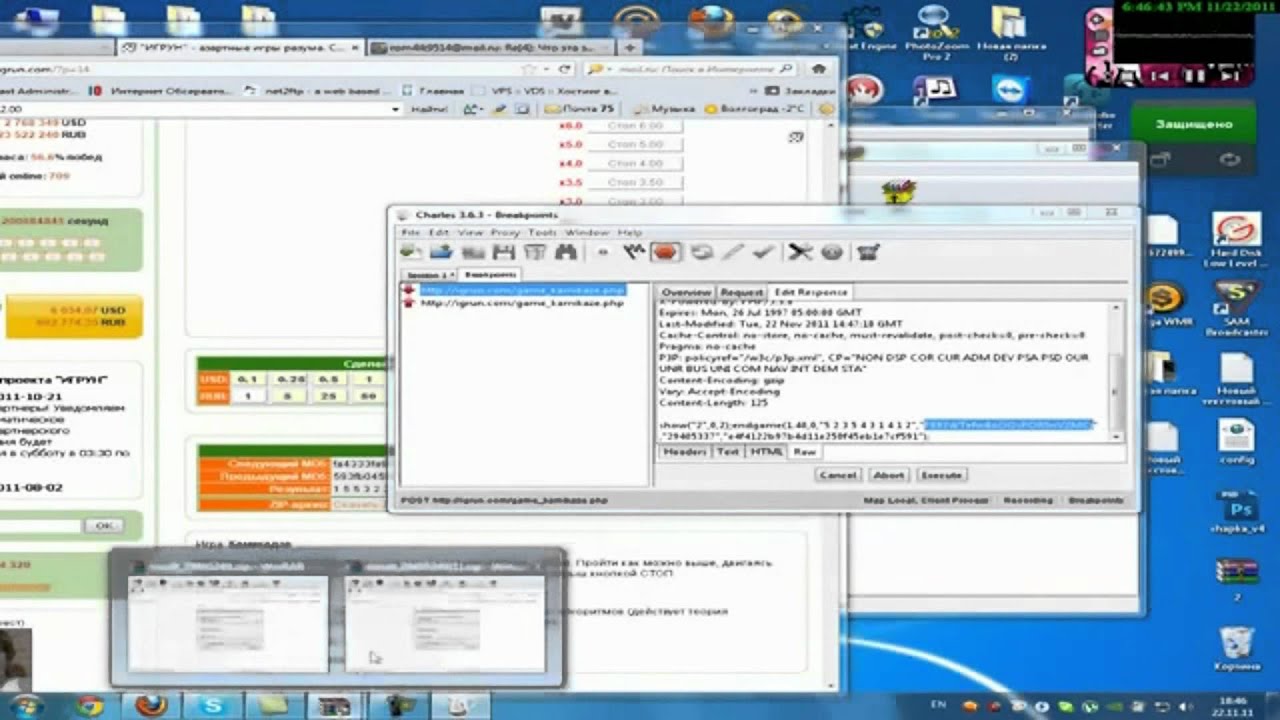
Task: Click the browser home icon
Action: point(820,69)
